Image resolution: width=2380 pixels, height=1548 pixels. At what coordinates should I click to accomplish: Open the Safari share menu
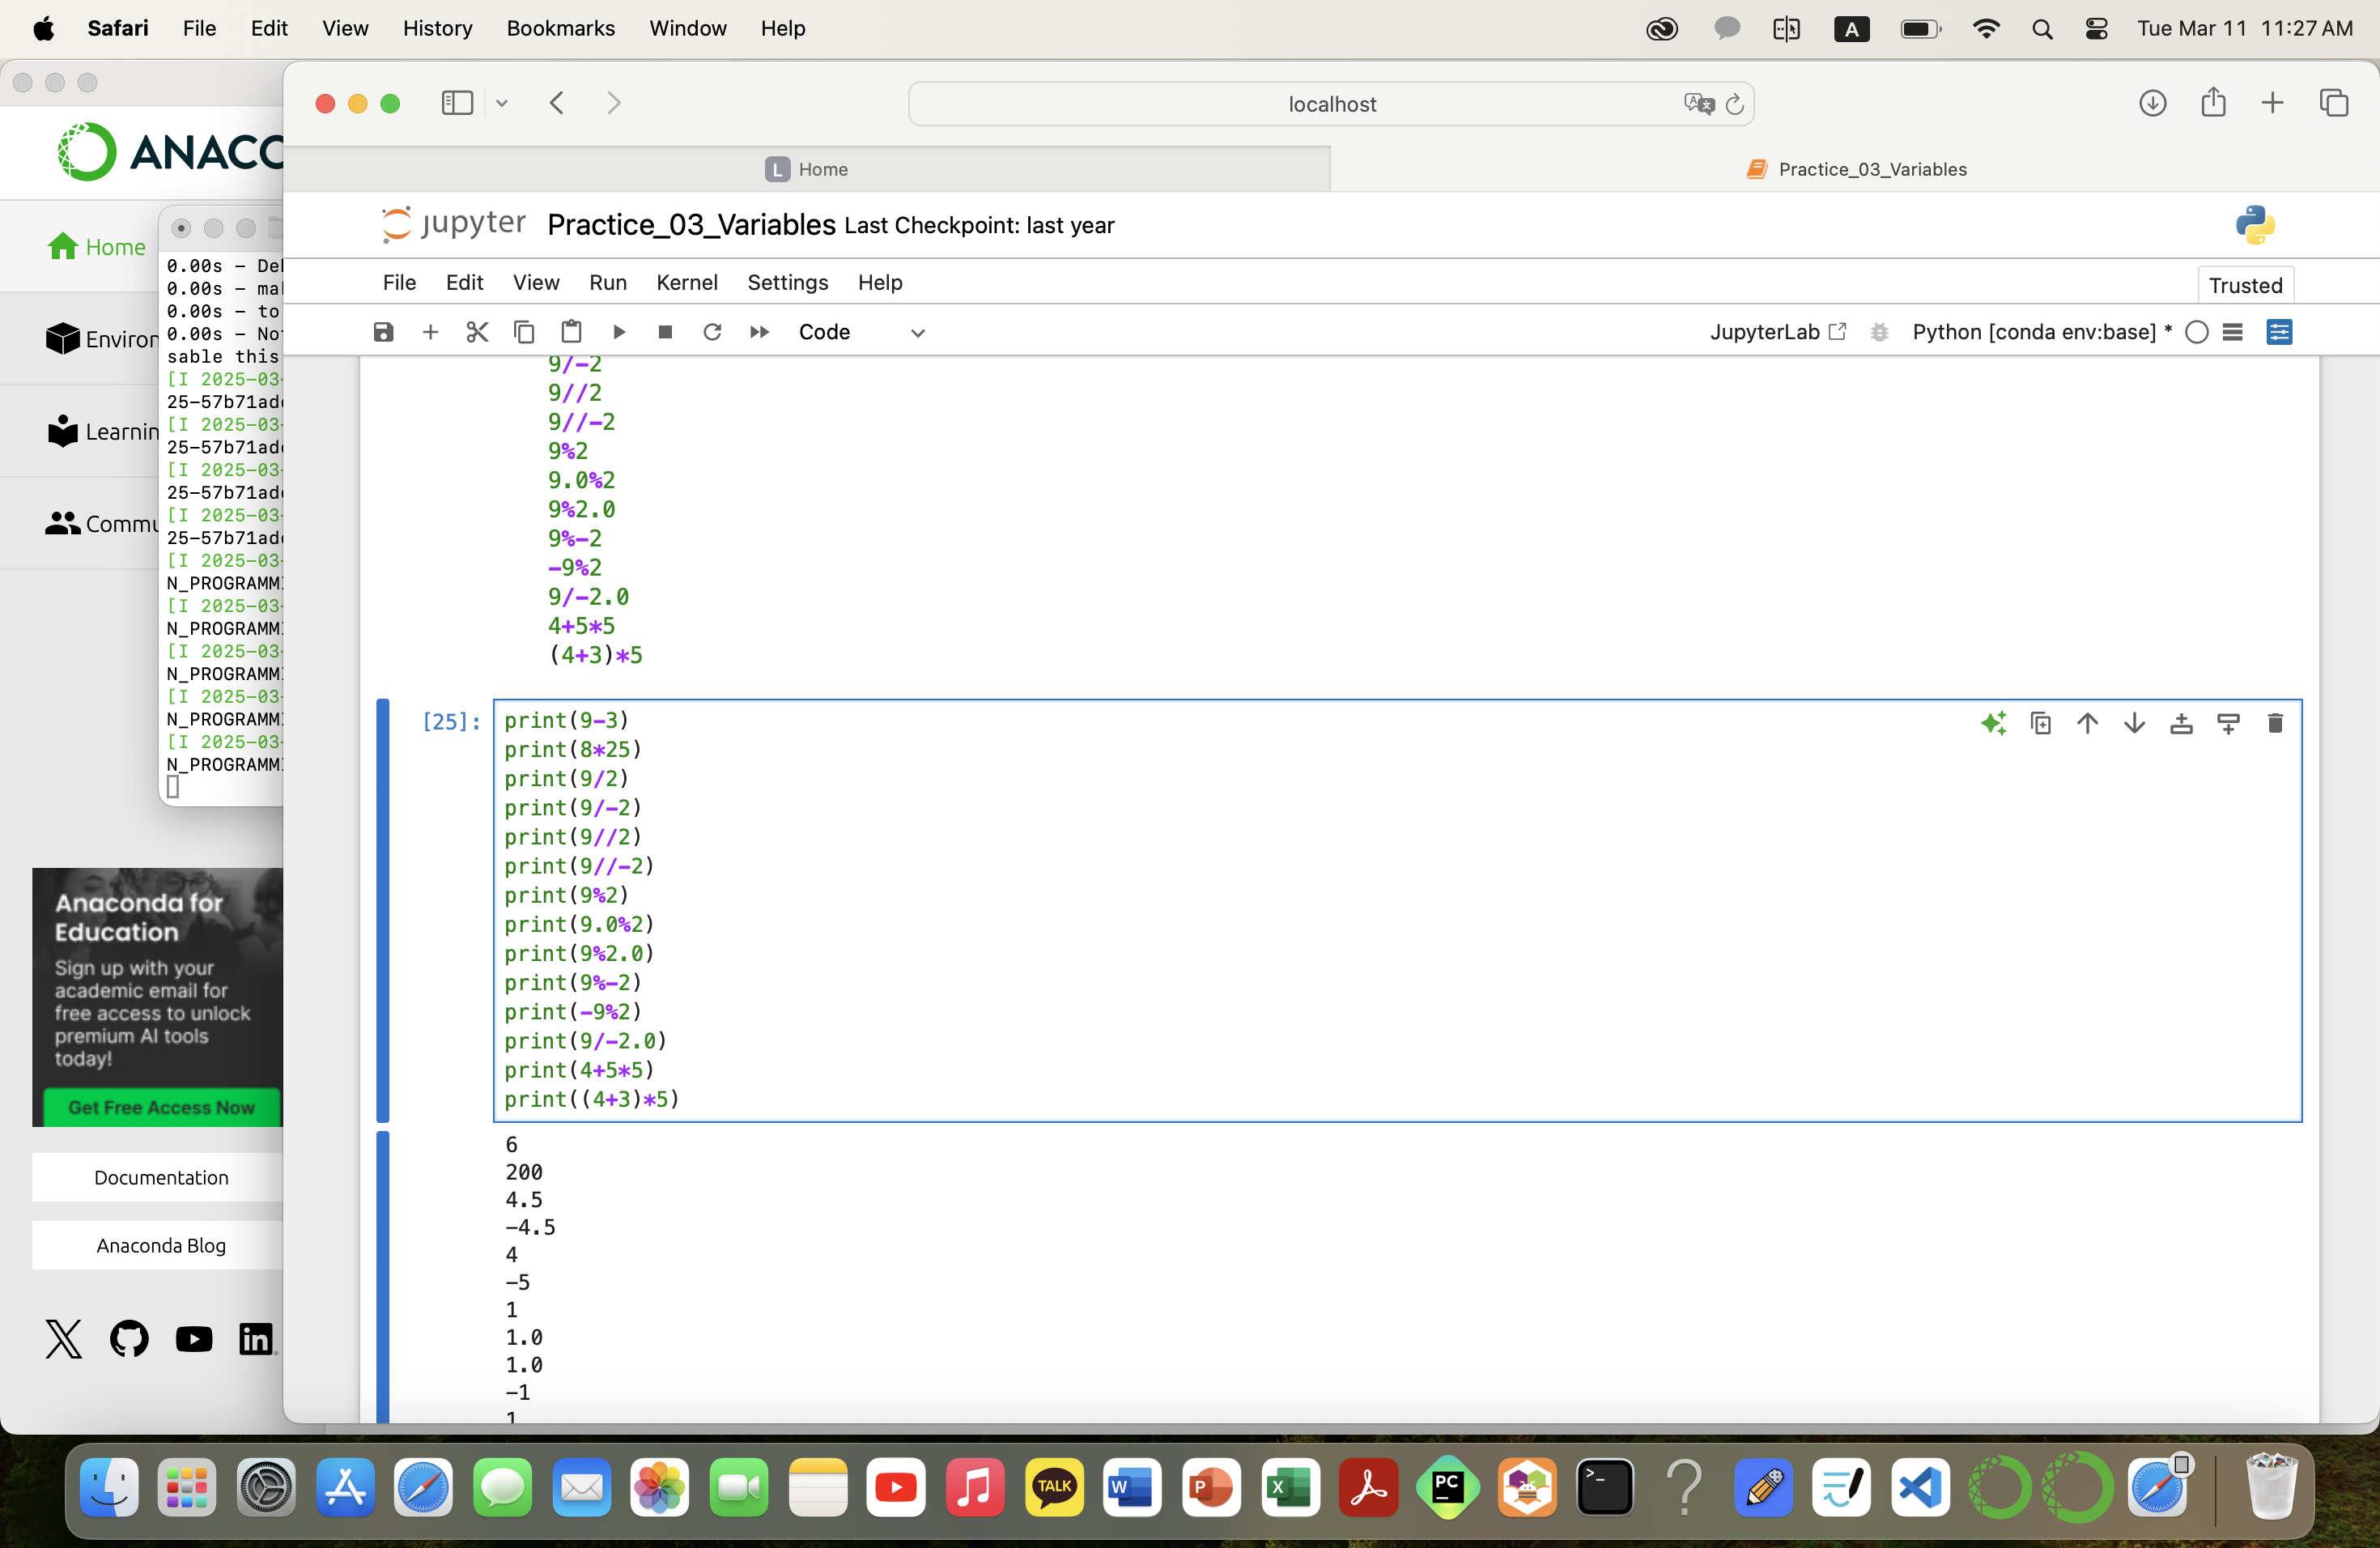click(x=2213, y=102)
